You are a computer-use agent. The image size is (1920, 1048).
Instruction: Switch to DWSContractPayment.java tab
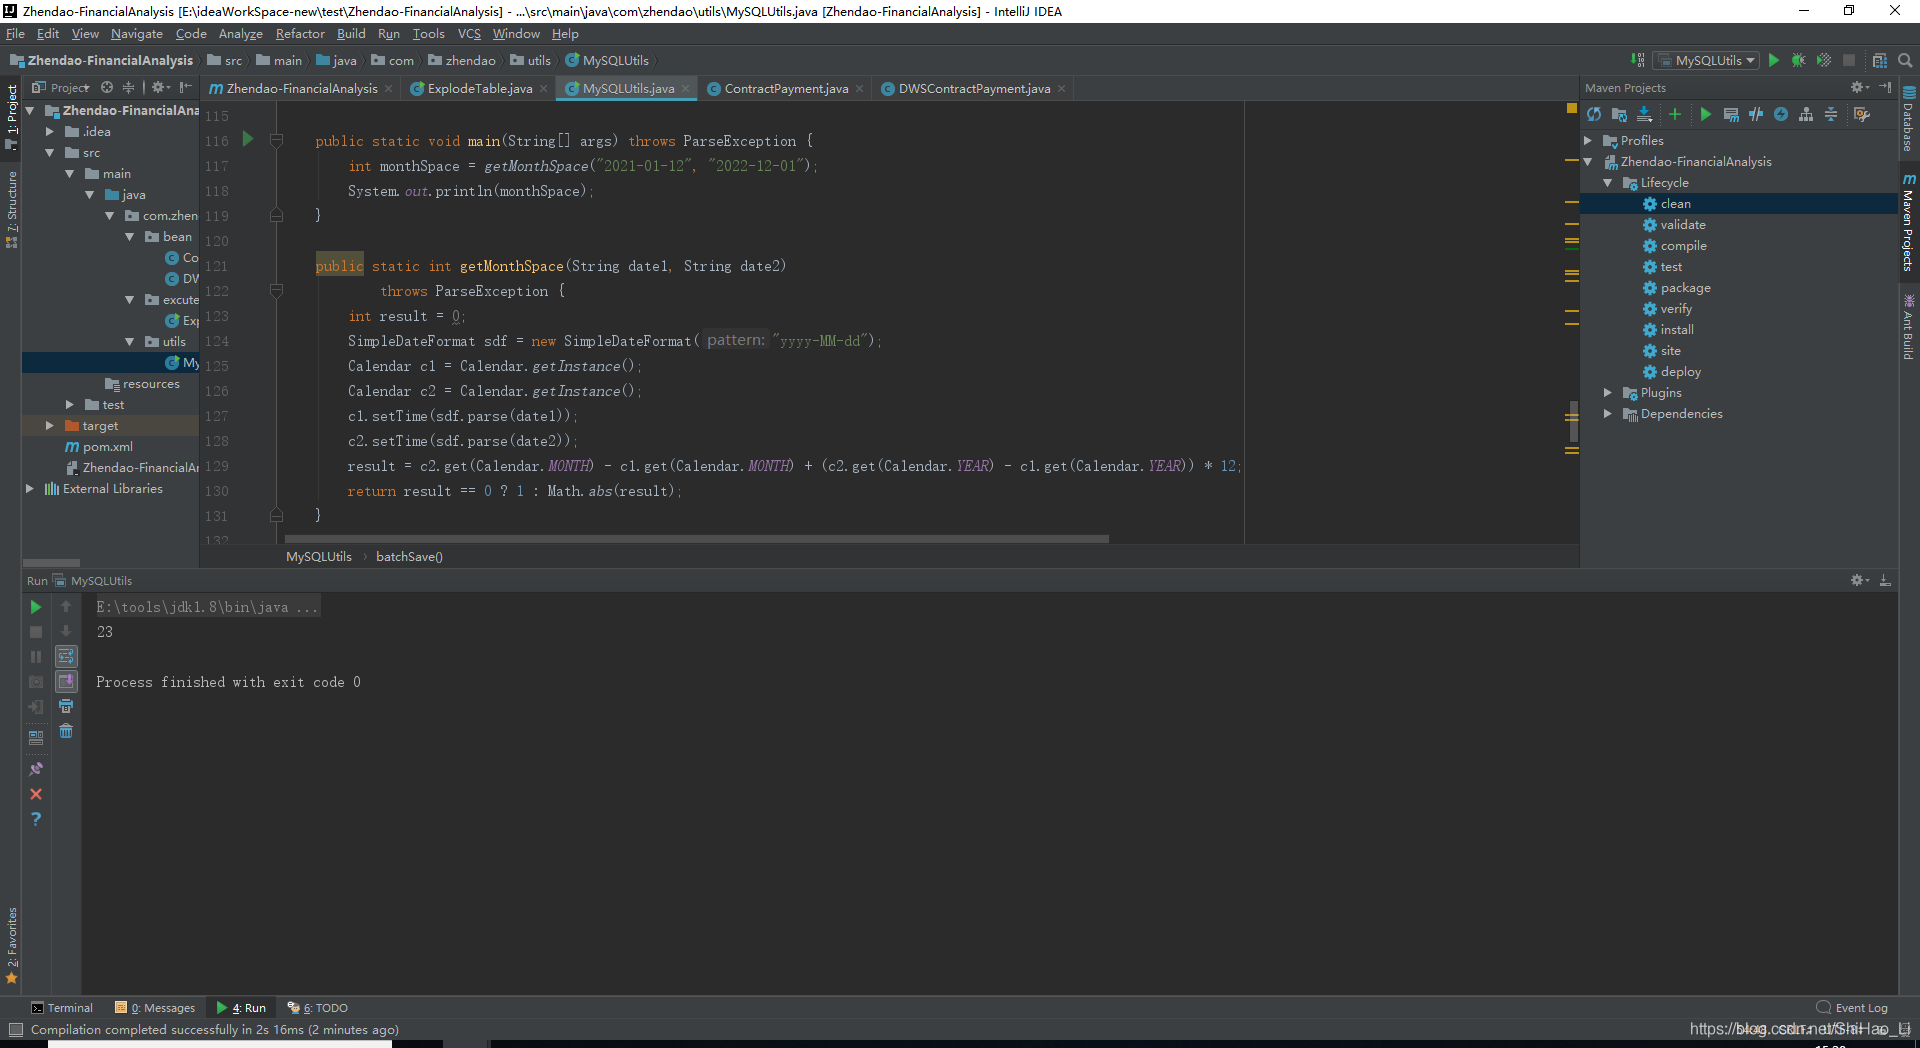click(x=974, y=89)
